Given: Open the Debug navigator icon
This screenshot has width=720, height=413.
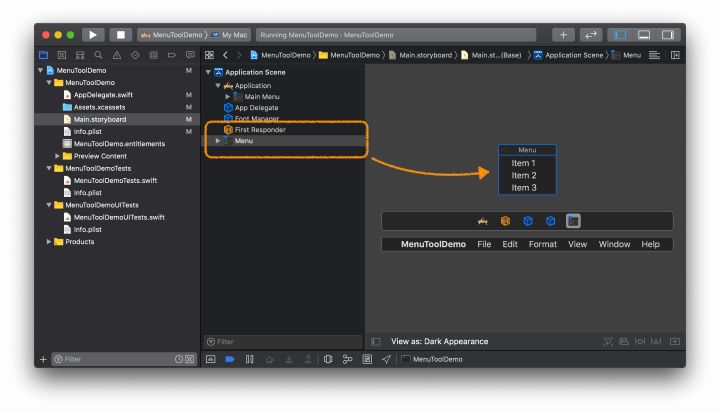Looking at the screenshot, I should click(153, 55).
